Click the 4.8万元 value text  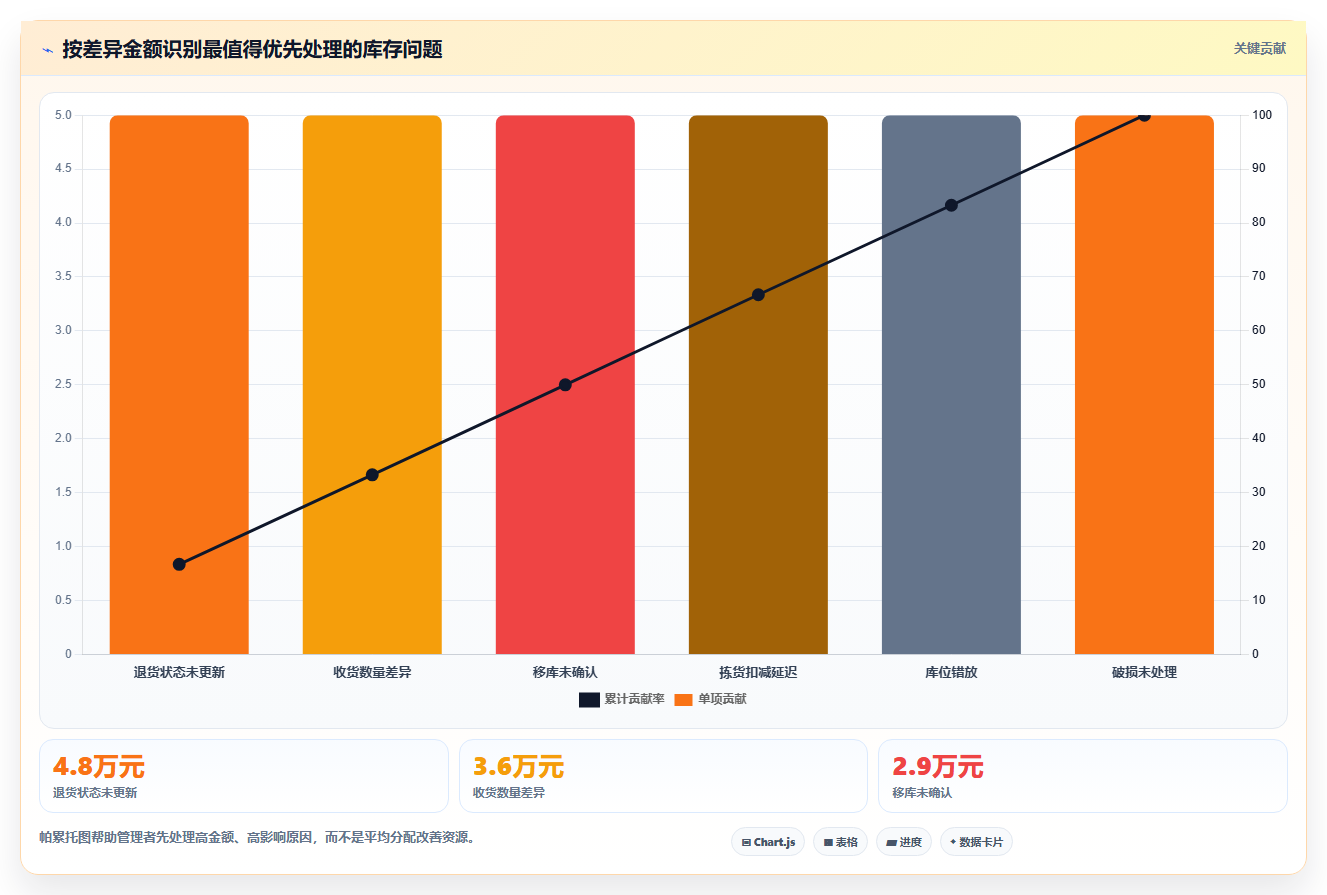tap(99, 767)
